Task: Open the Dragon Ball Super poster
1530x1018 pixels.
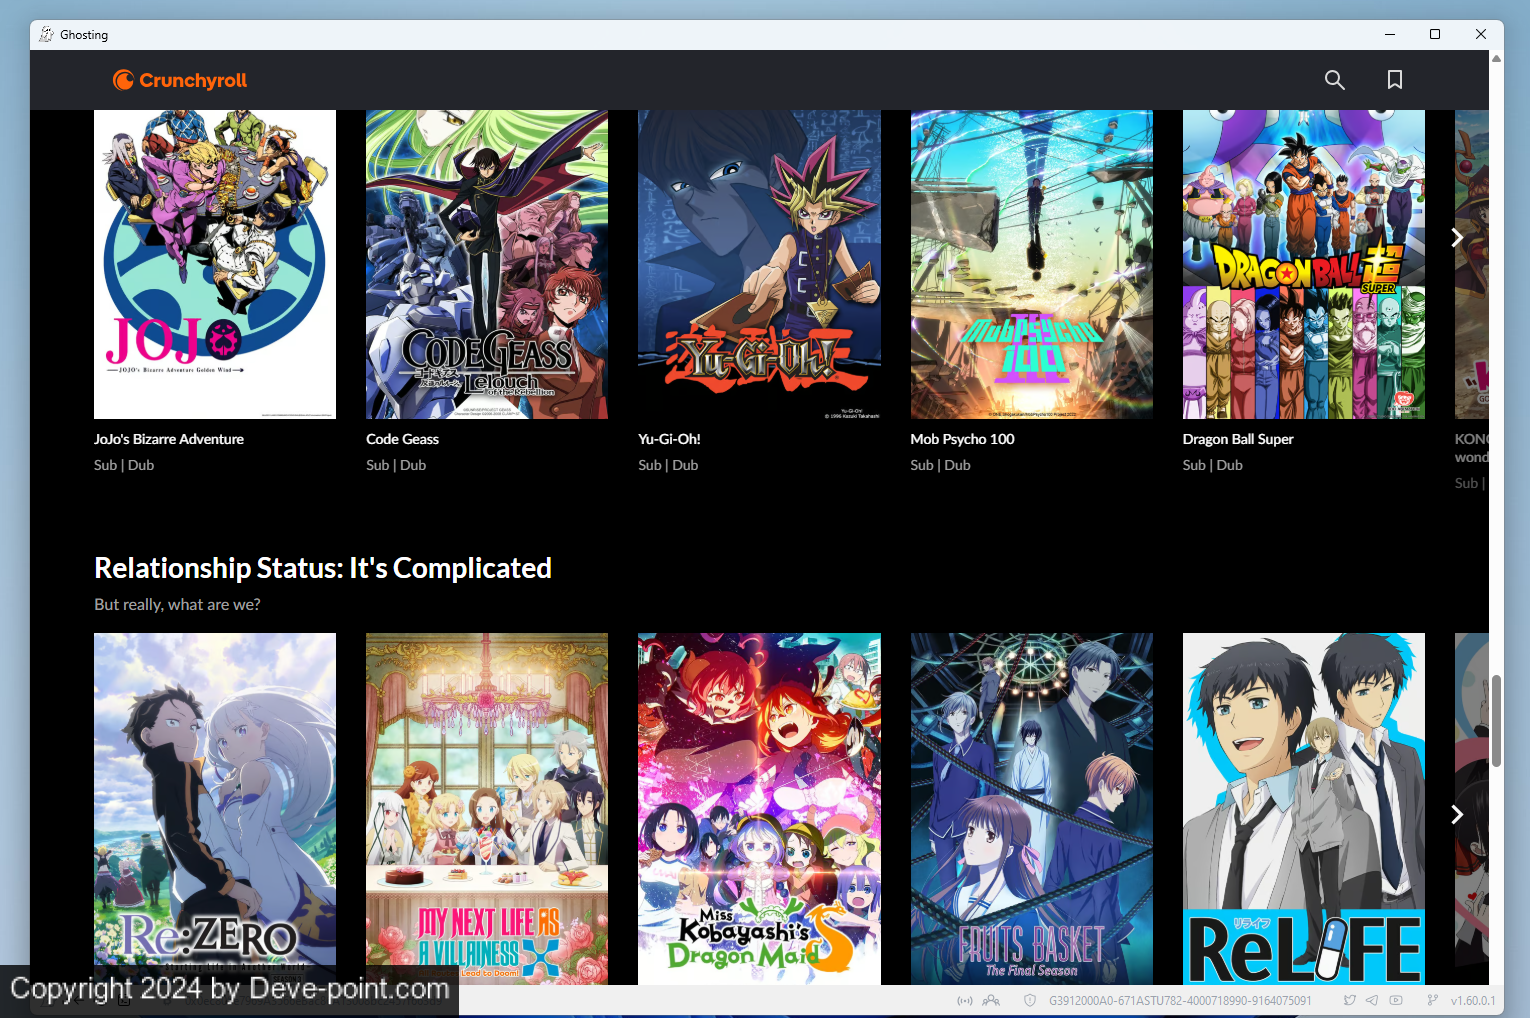Action: 1303,264
